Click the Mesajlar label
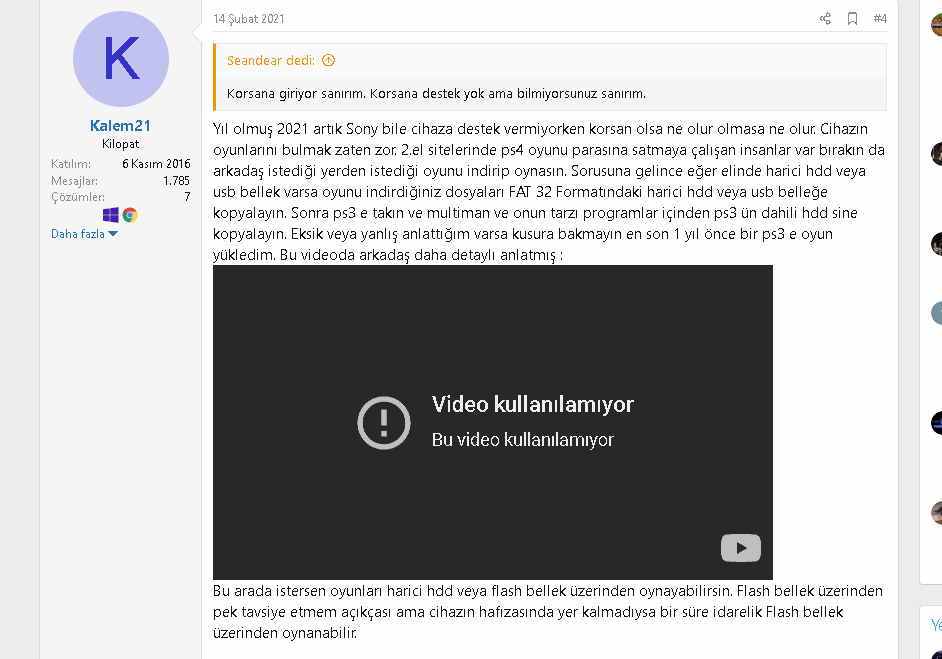This screenshot has height=659, width=942. (74, 180)
